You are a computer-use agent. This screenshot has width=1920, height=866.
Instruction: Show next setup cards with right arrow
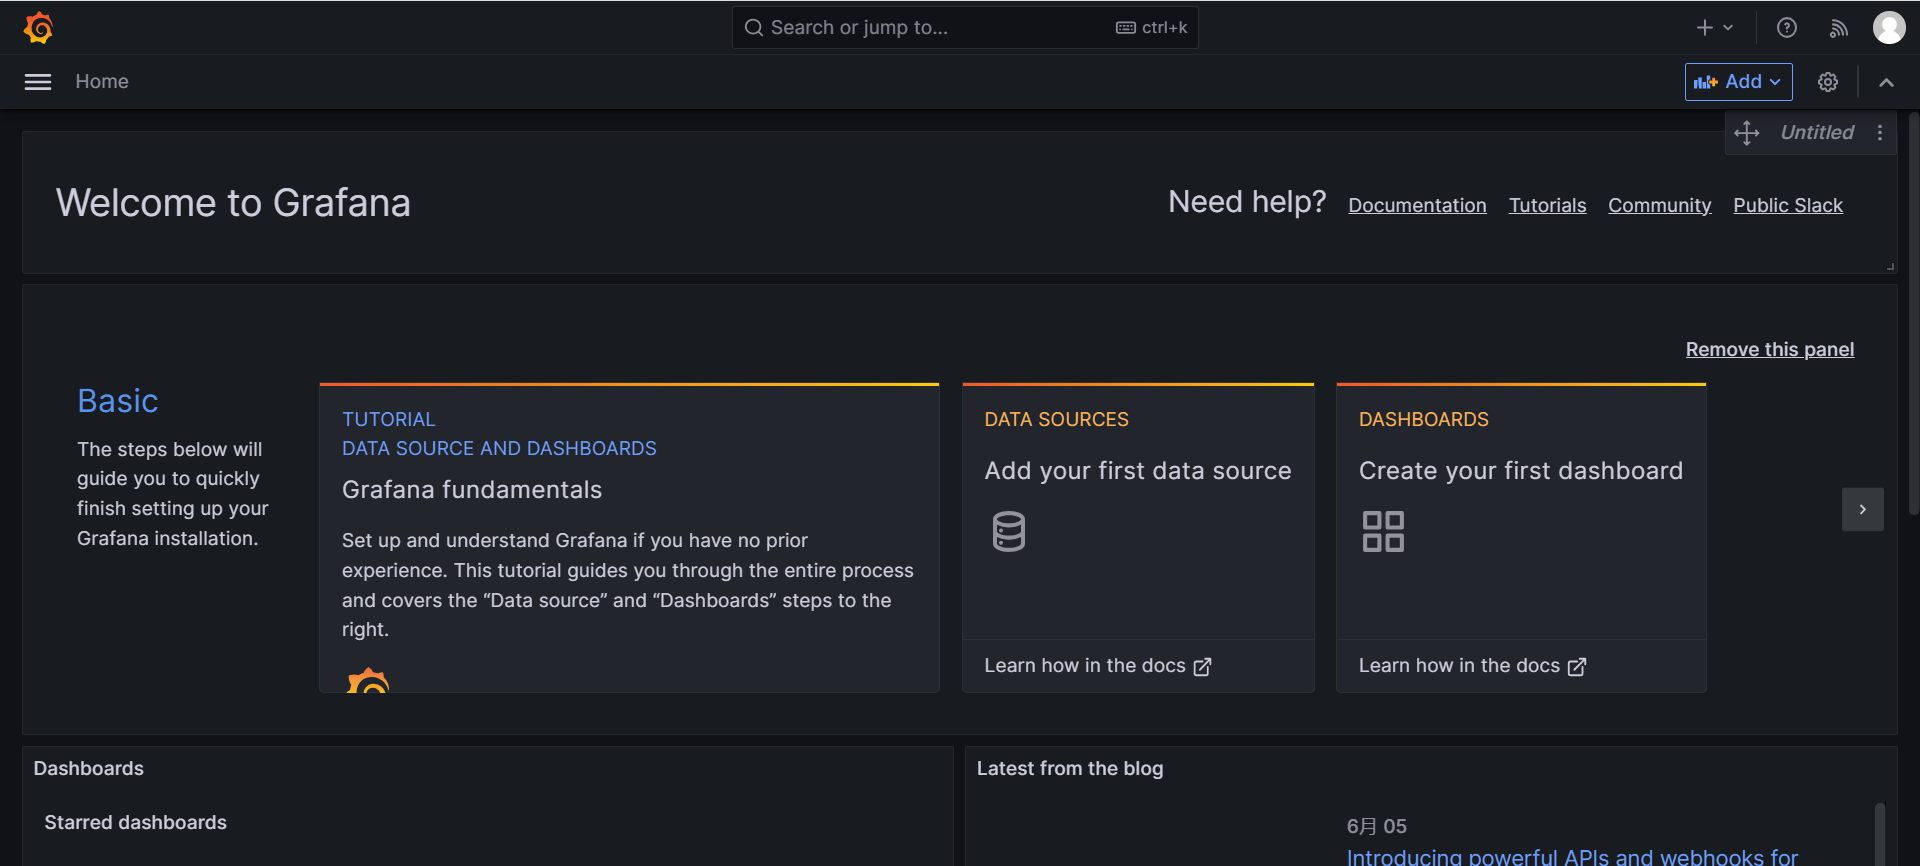1862,510
